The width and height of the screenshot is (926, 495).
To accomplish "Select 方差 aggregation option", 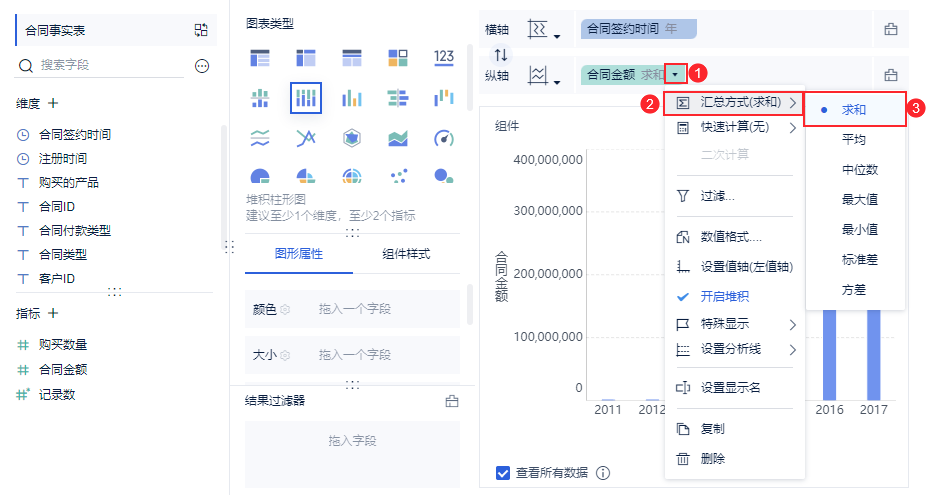I will coord(855,290).
